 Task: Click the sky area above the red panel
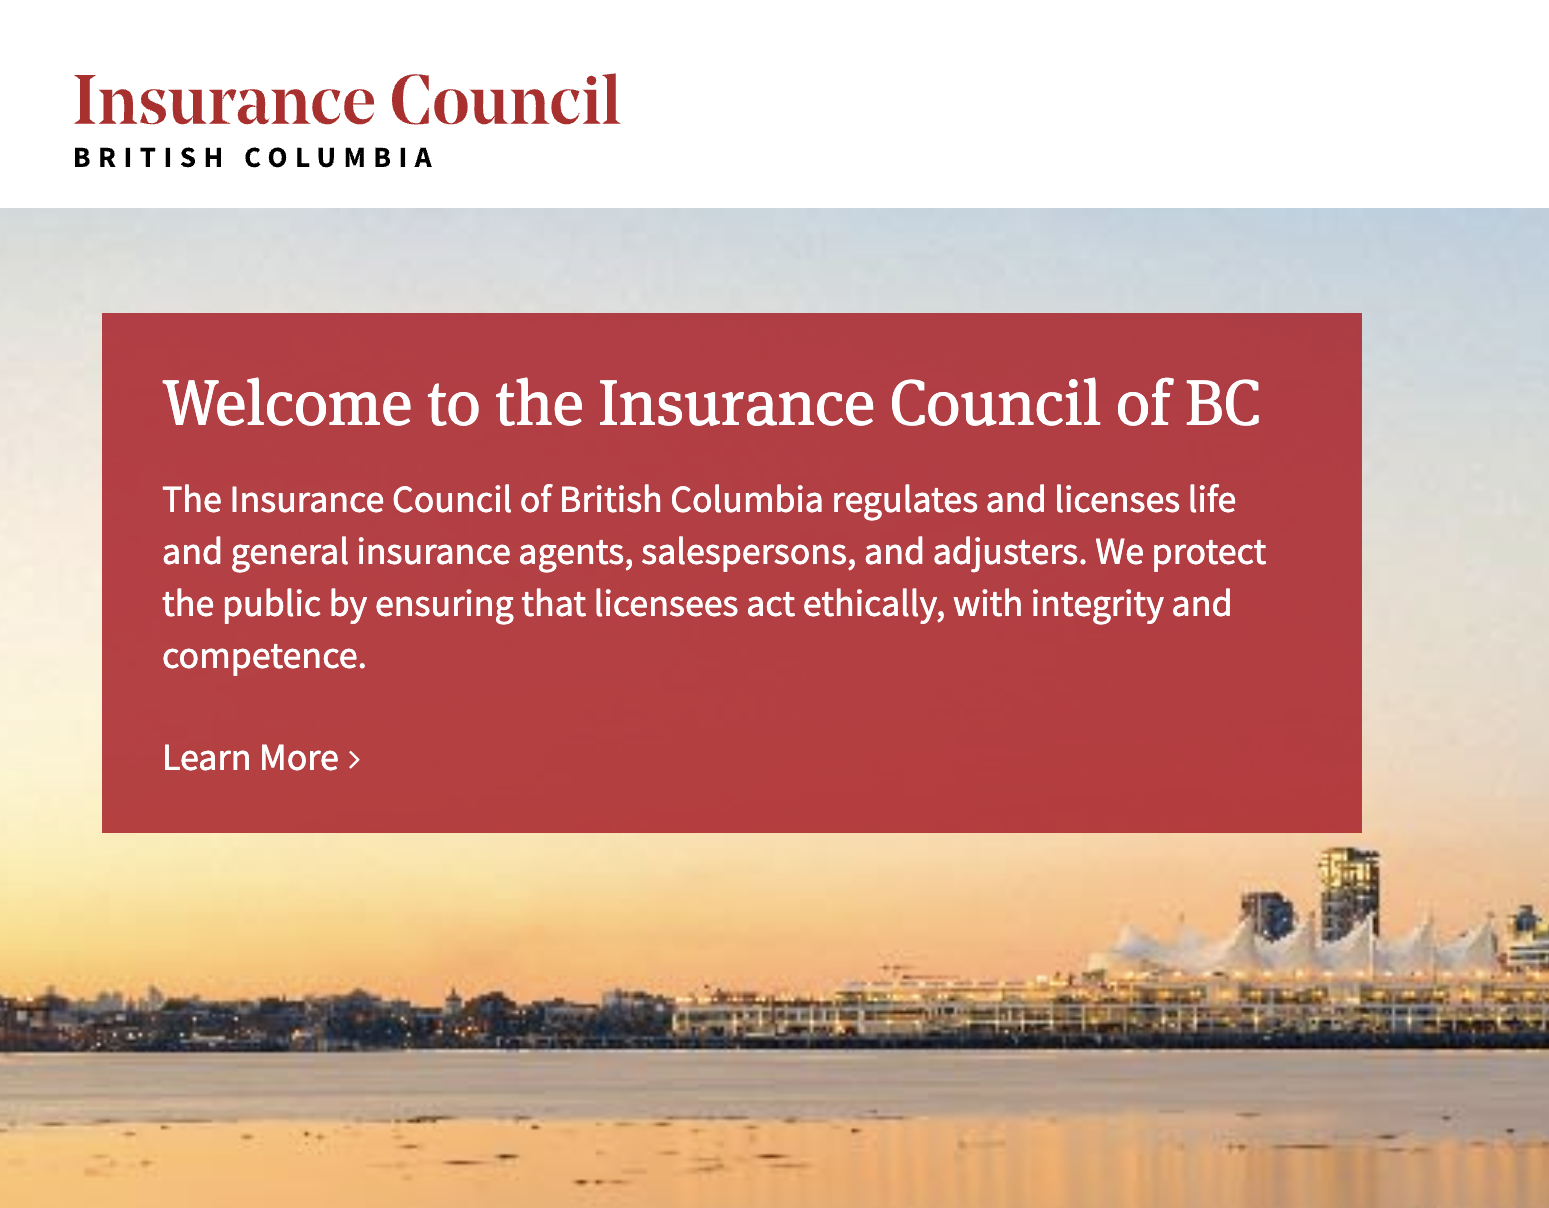(774, 260)
